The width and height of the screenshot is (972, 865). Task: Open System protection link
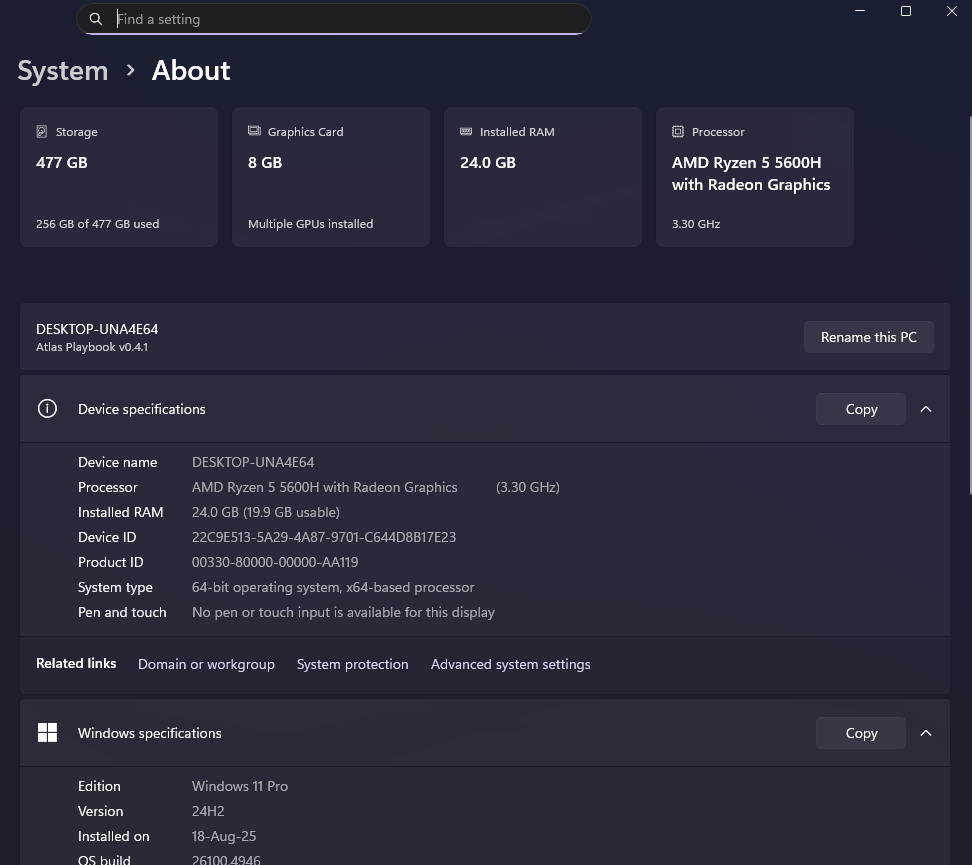tap(353, 664)
